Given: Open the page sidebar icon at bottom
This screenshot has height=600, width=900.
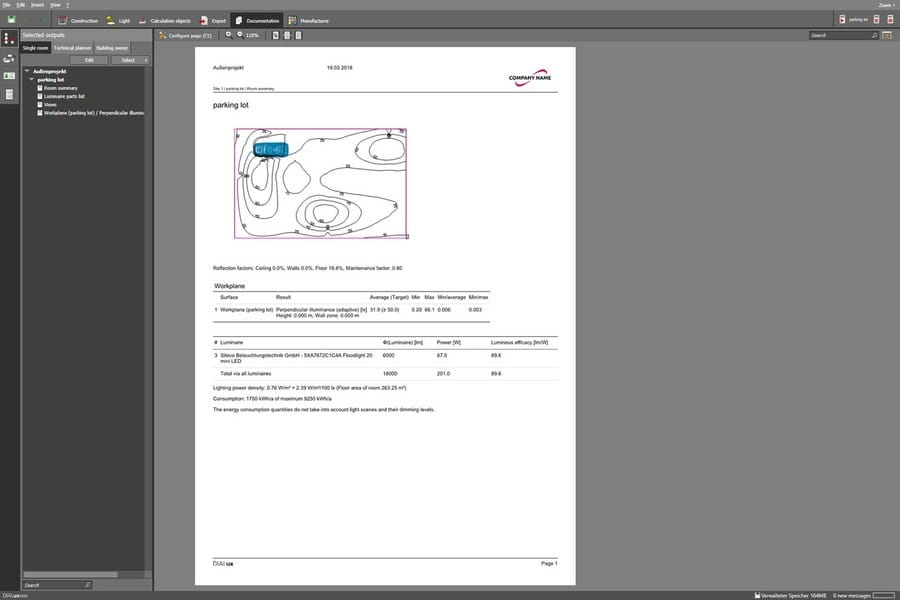Looking at the screenshot, I should coord(9,95).
